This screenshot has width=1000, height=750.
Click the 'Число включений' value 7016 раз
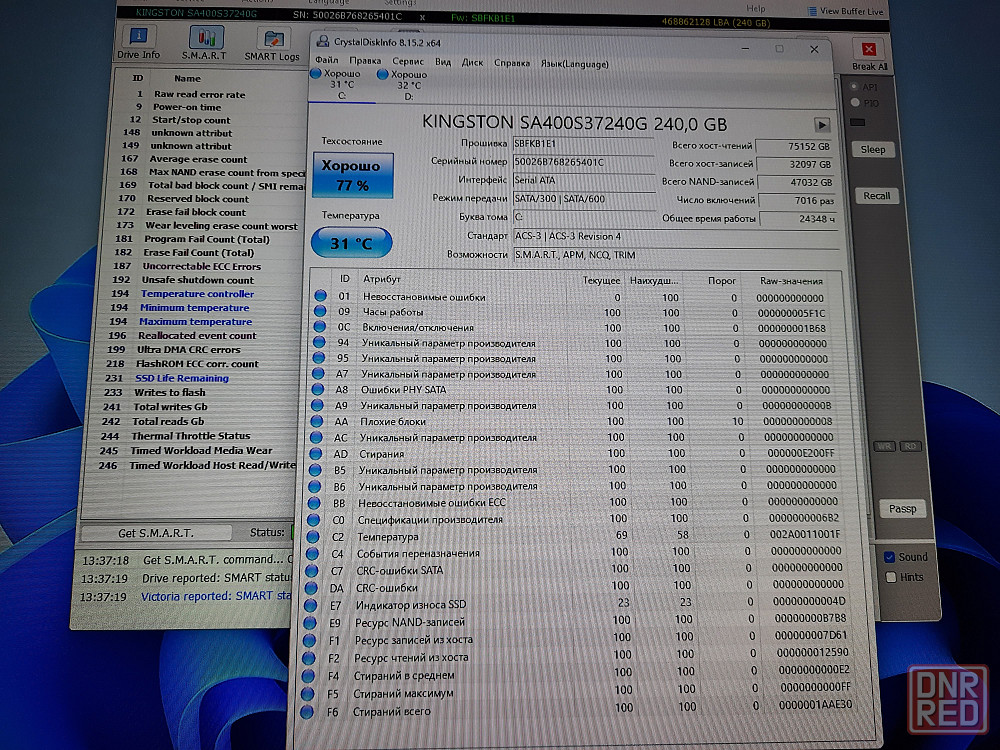[x=797, y=200]
